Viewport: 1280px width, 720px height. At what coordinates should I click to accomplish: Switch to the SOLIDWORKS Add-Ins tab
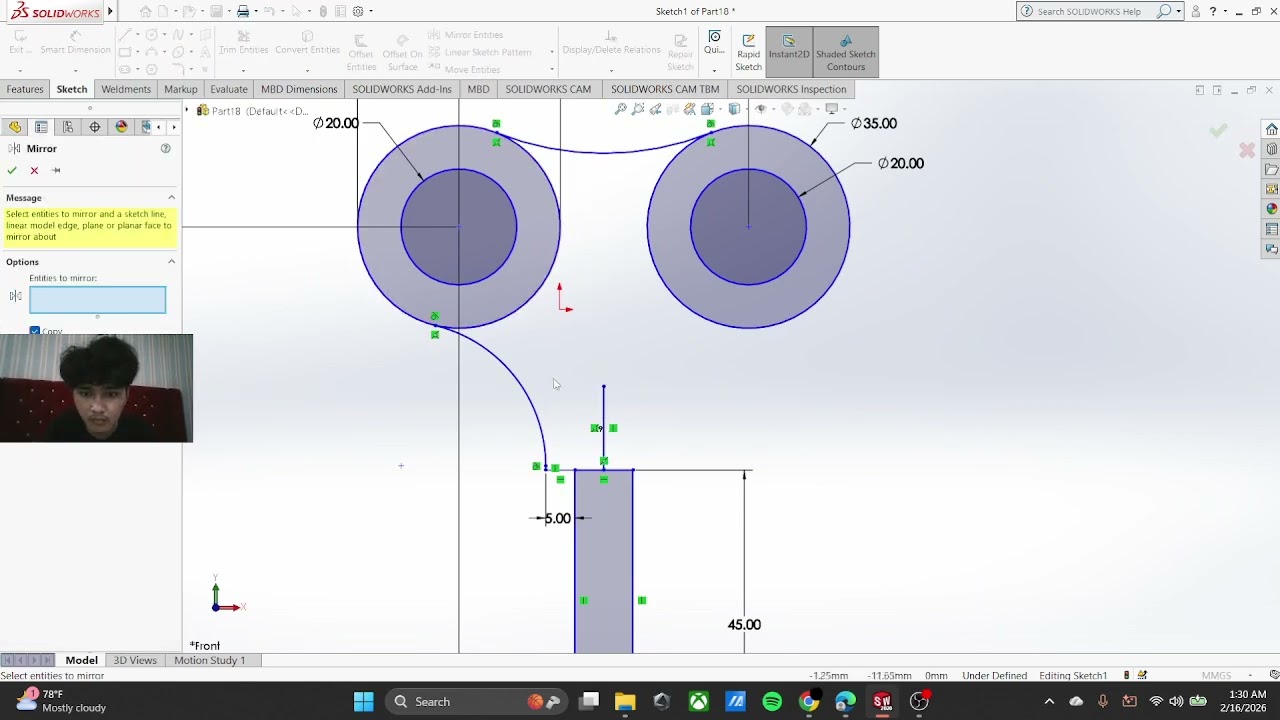pyautogui.click(x=402, y=89)
